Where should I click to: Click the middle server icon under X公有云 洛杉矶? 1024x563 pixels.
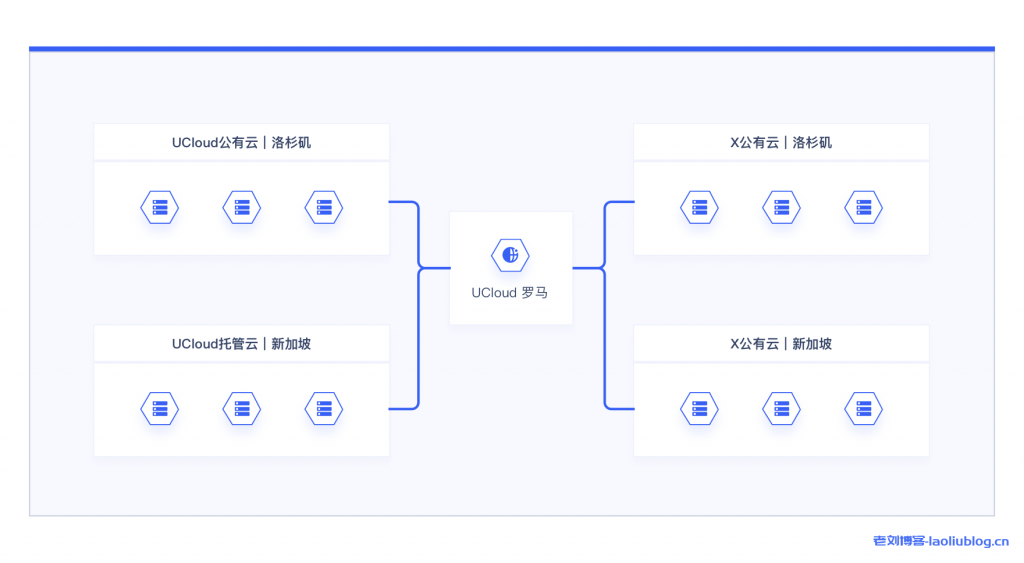[x=781, y=208]
